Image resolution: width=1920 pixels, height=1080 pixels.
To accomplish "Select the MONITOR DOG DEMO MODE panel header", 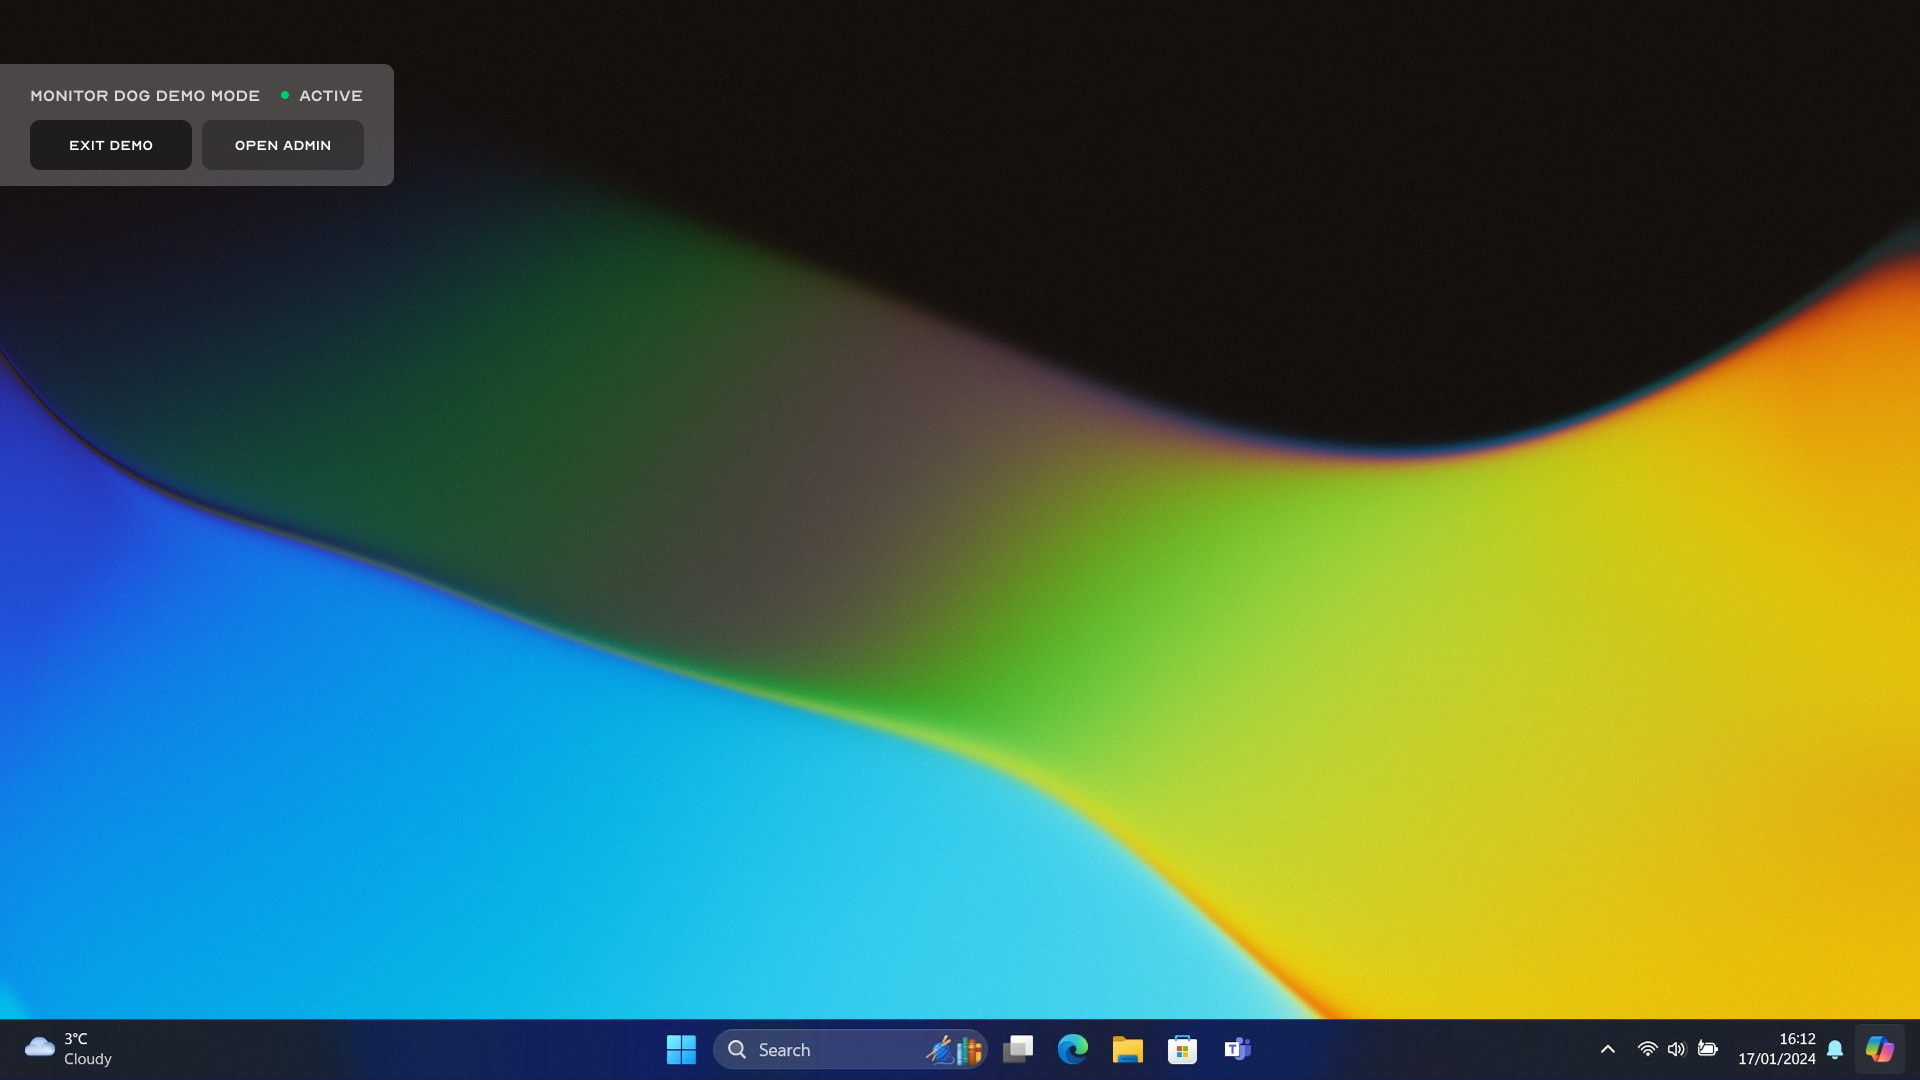I will (x=144, y=95).
